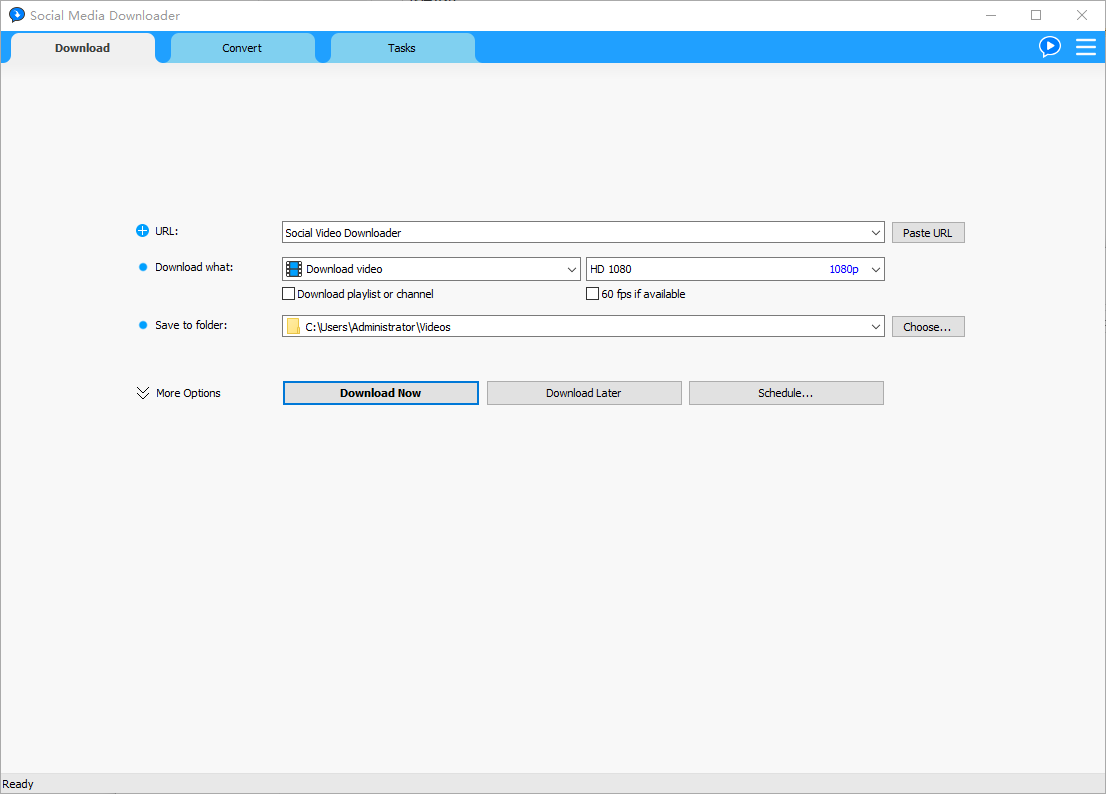Click the chat support icon near the menu

1050,46
